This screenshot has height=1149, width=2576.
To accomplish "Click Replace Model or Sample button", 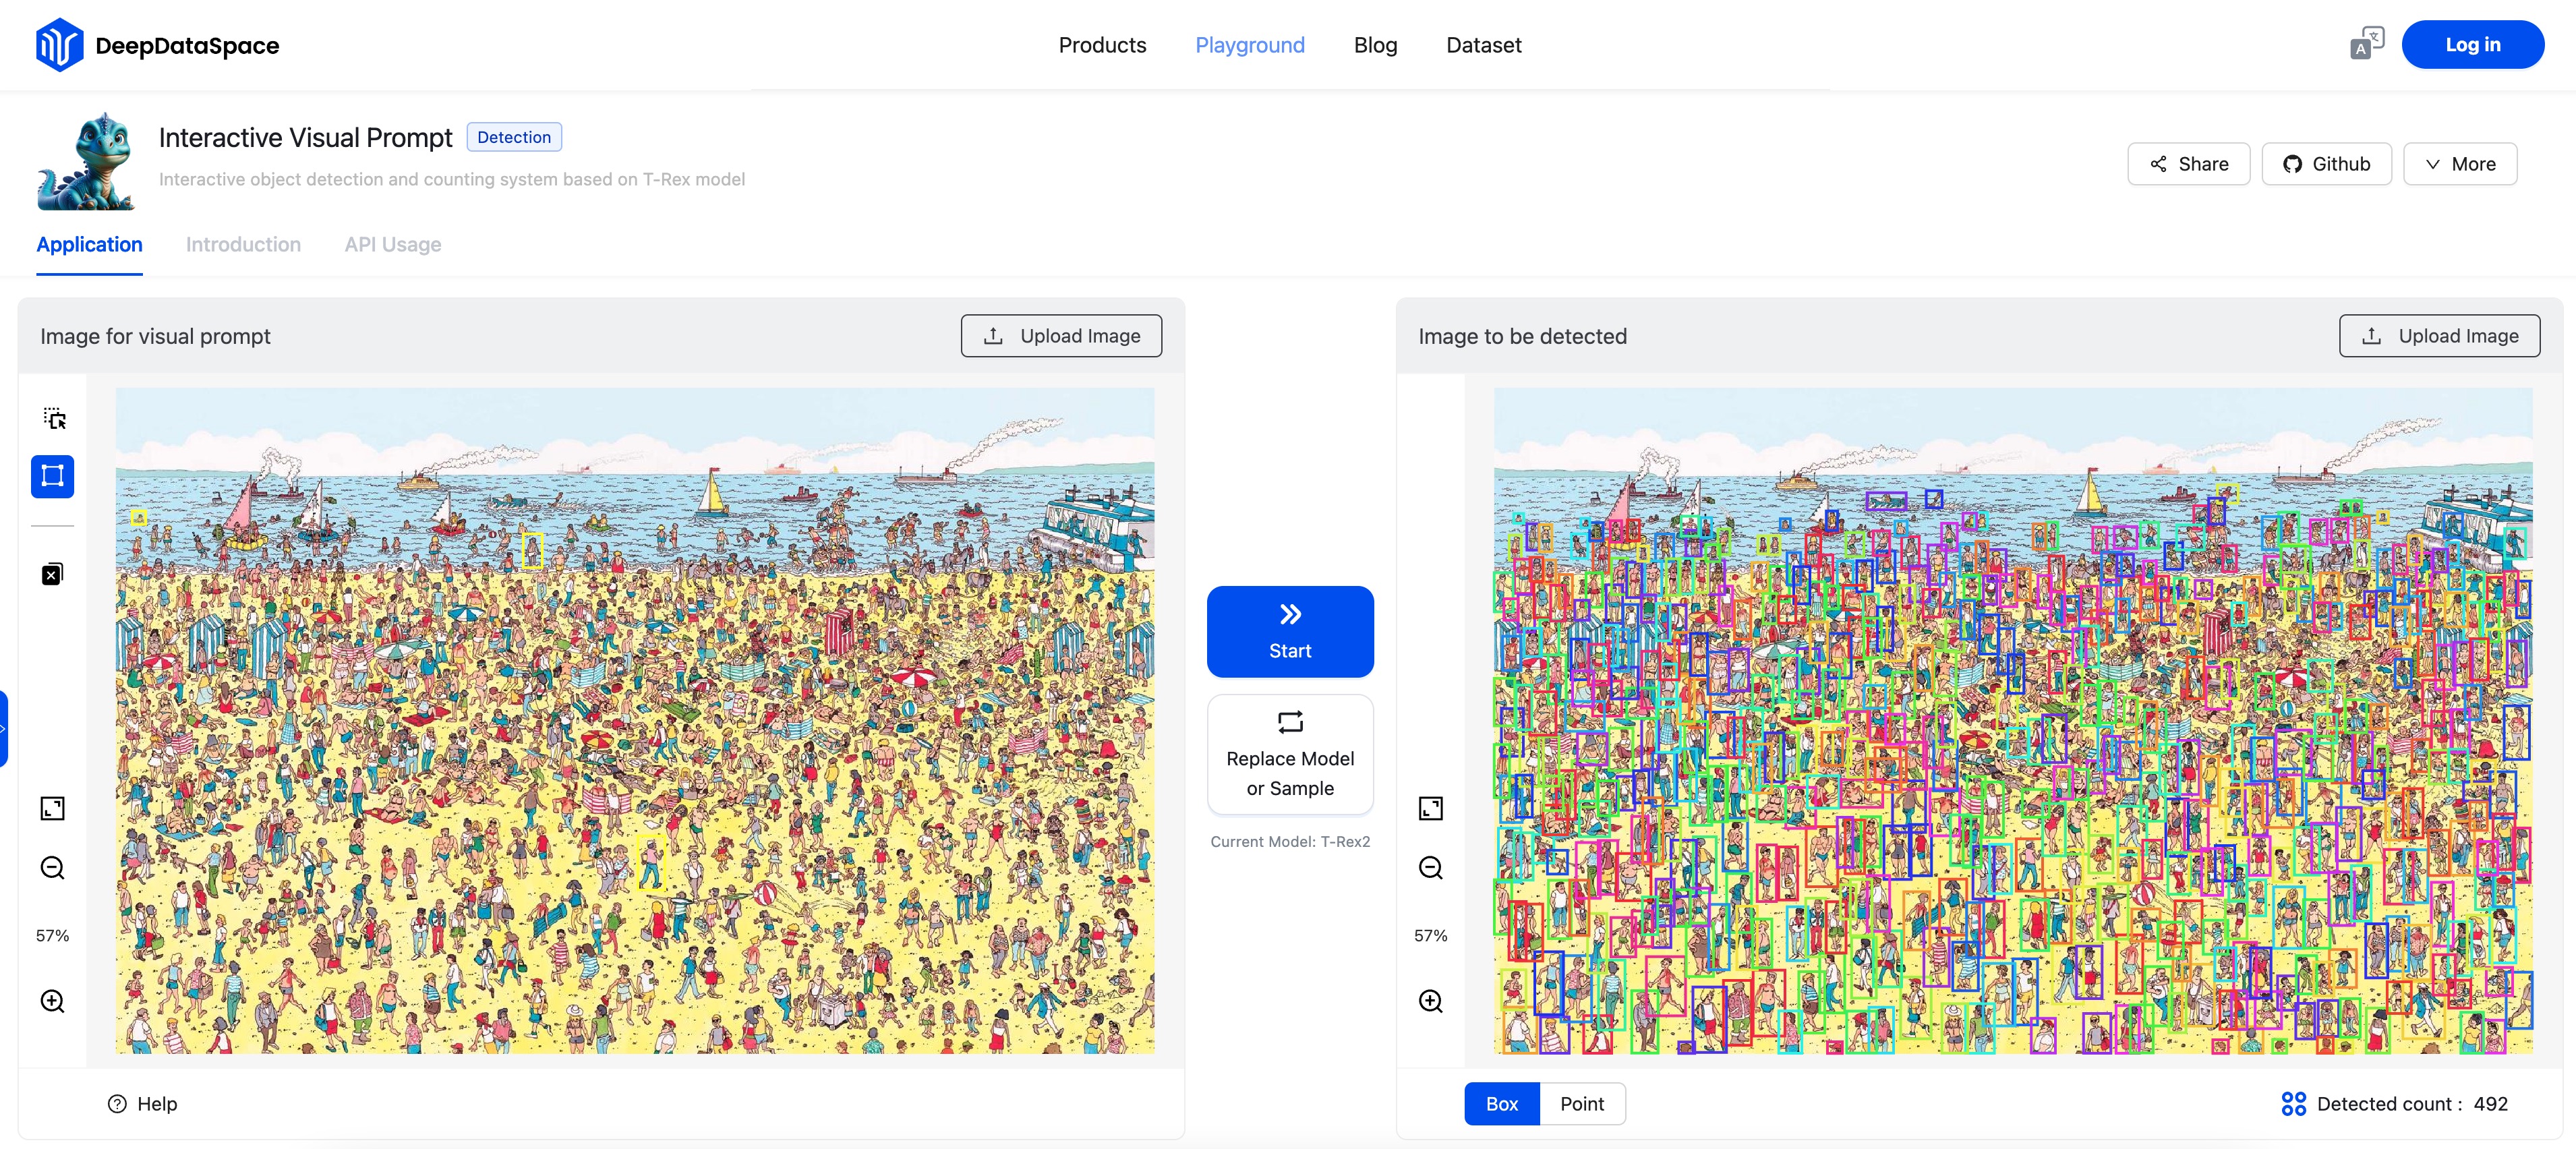I will click(x=1289, y=755).
